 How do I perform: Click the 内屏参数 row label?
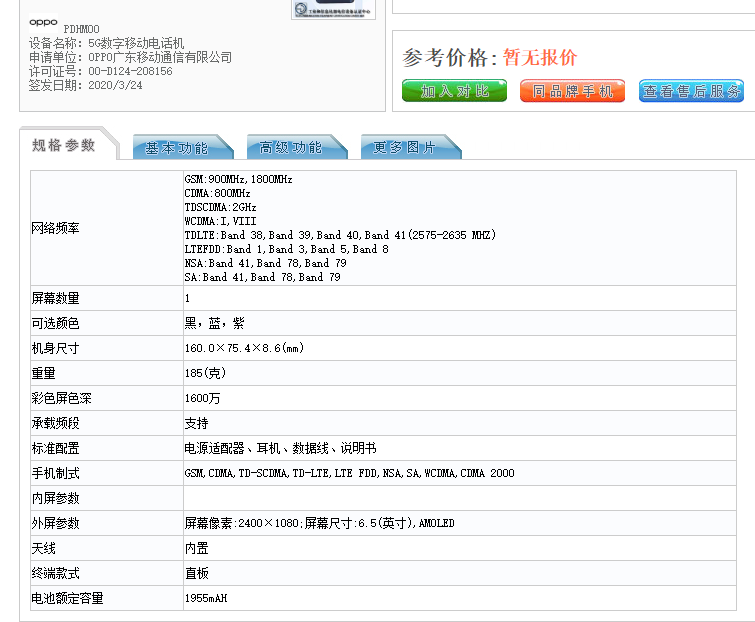55,499
